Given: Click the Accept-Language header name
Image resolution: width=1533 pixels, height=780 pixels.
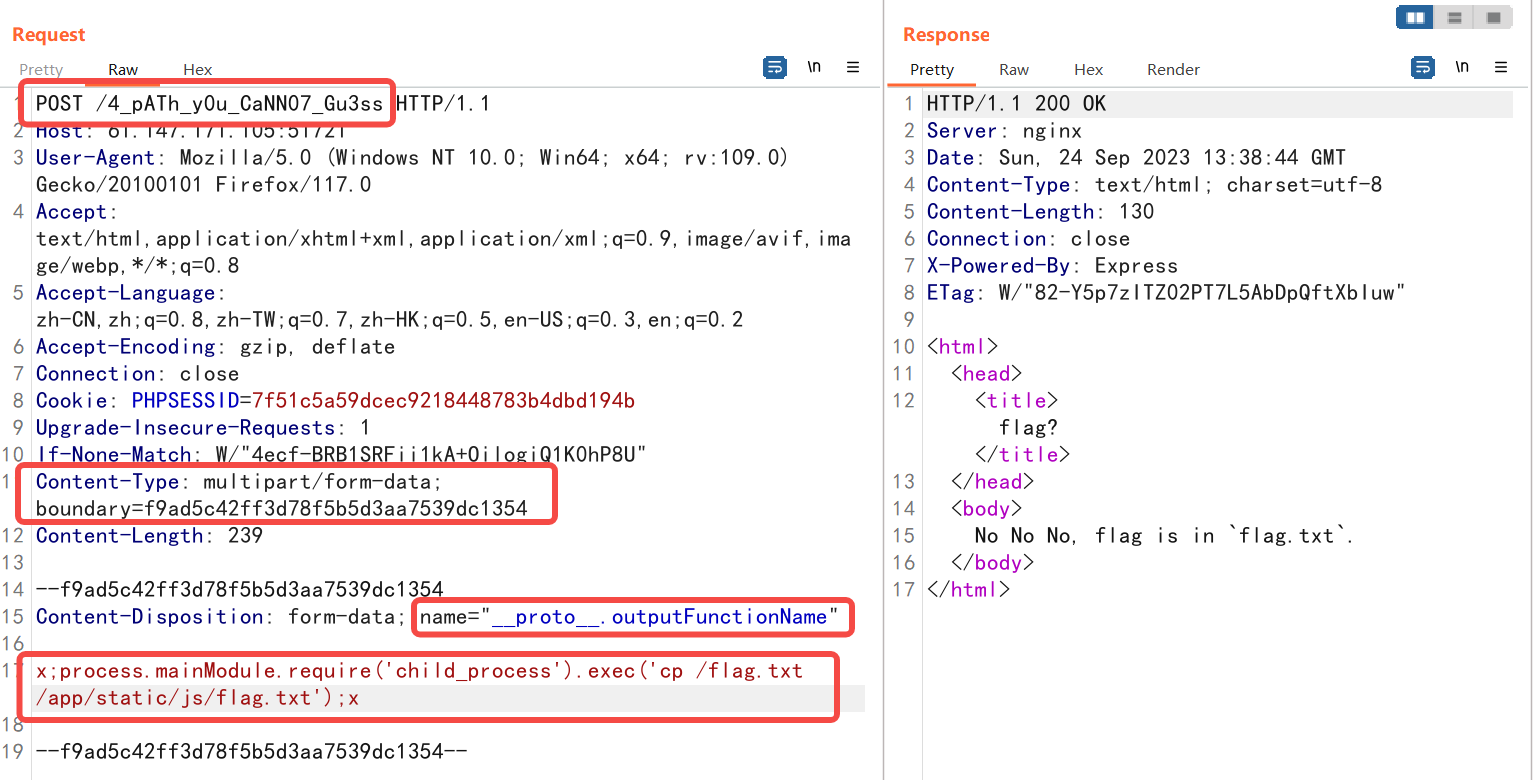Looking at the screenshot, I should point(127,293).
